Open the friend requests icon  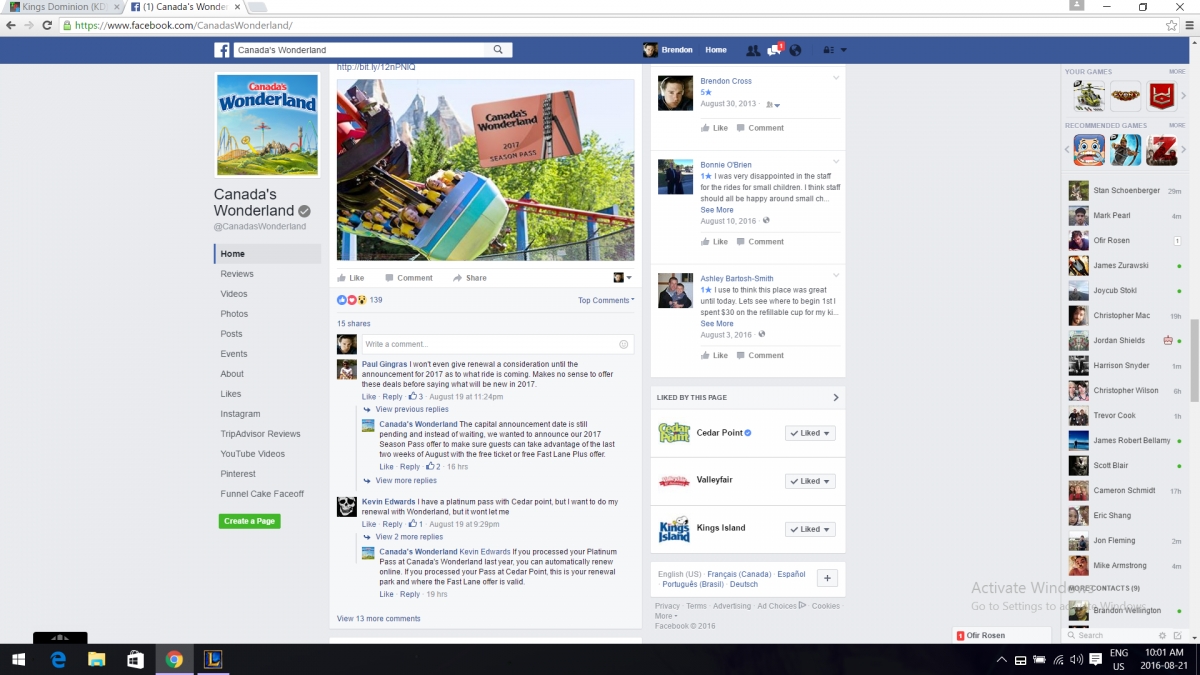(753, 50)
